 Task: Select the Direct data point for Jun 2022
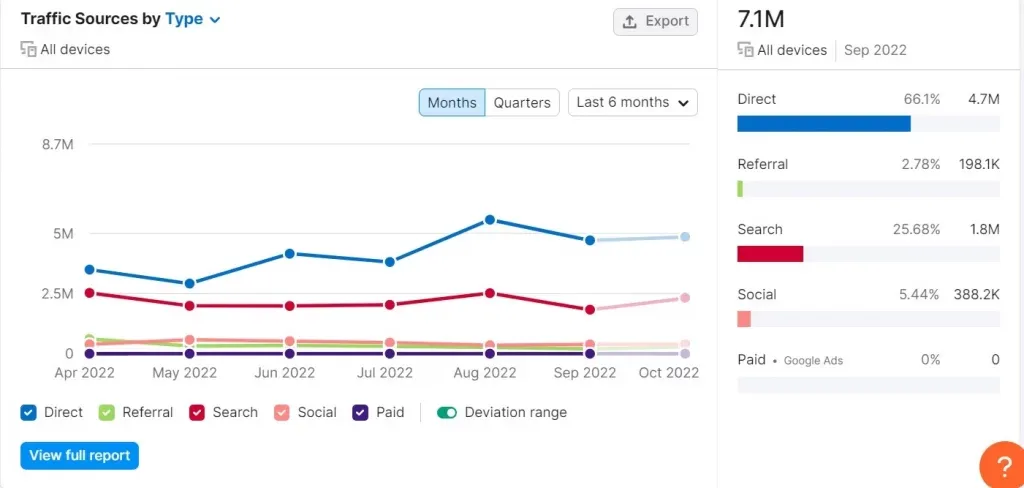pos(289,253)
